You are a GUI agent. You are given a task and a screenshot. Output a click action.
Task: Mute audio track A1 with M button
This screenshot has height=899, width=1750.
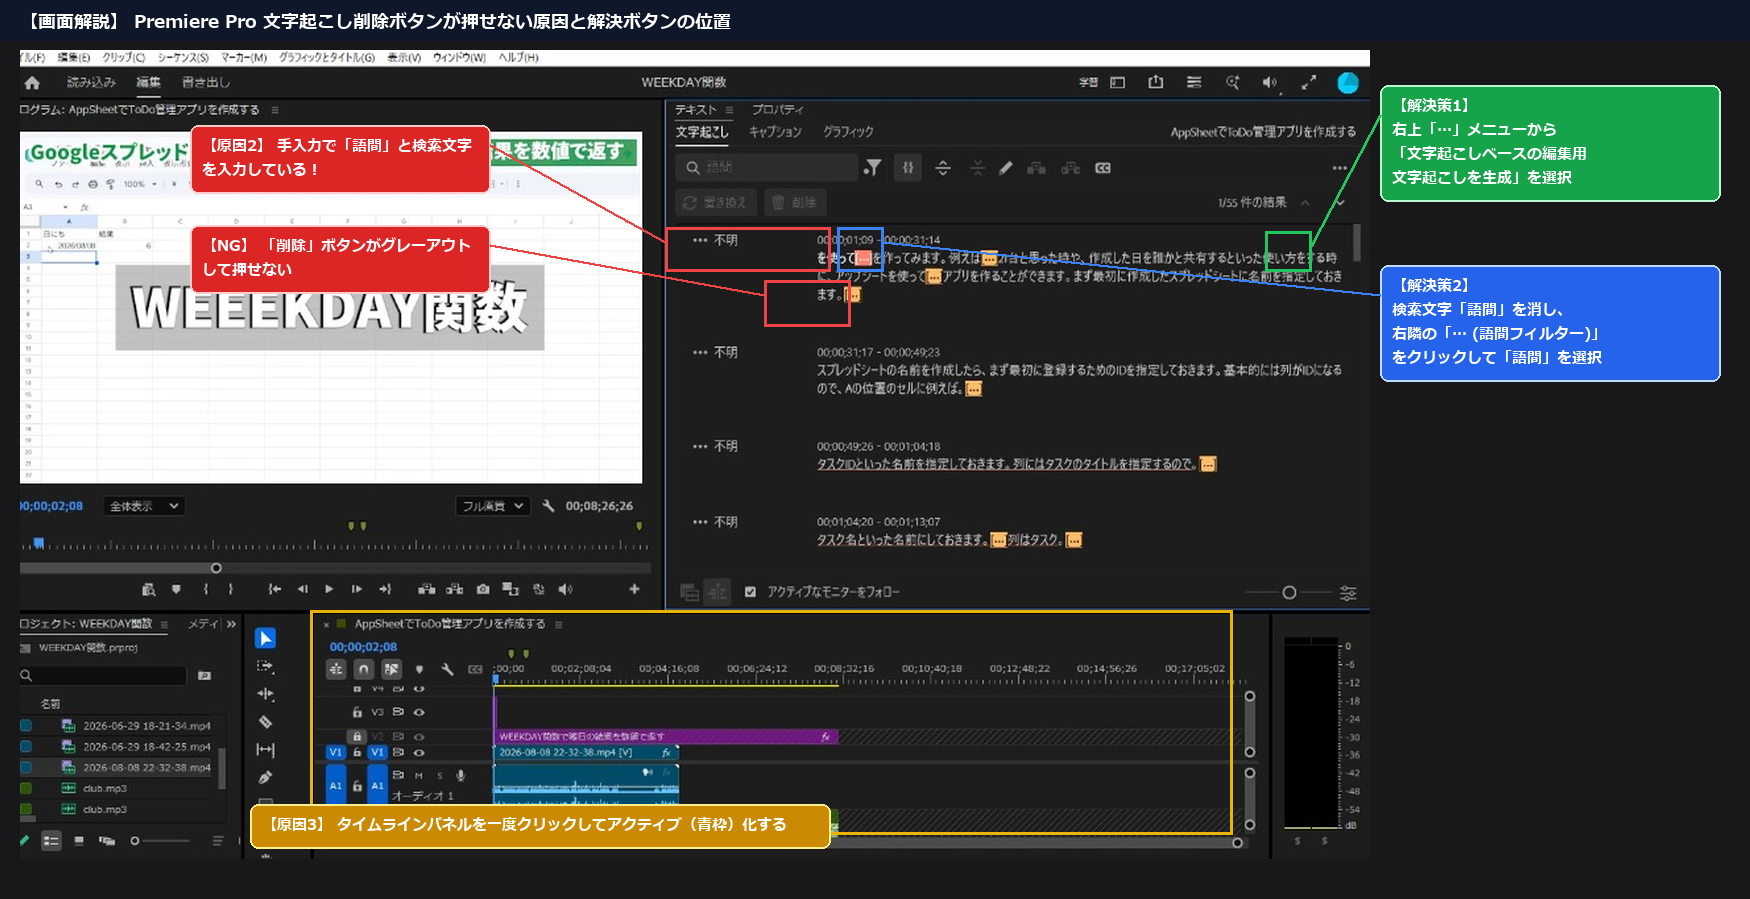click(x=419, y=775)
